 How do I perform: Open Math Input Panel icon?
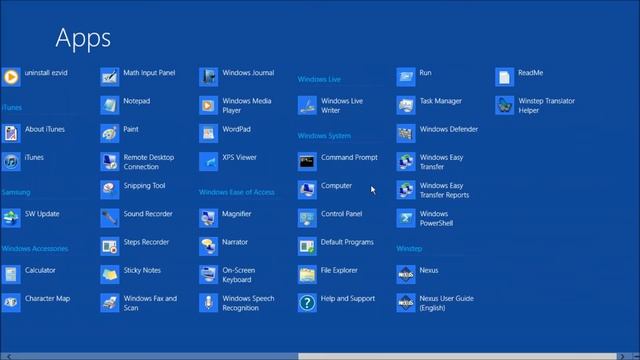[110, 77]
